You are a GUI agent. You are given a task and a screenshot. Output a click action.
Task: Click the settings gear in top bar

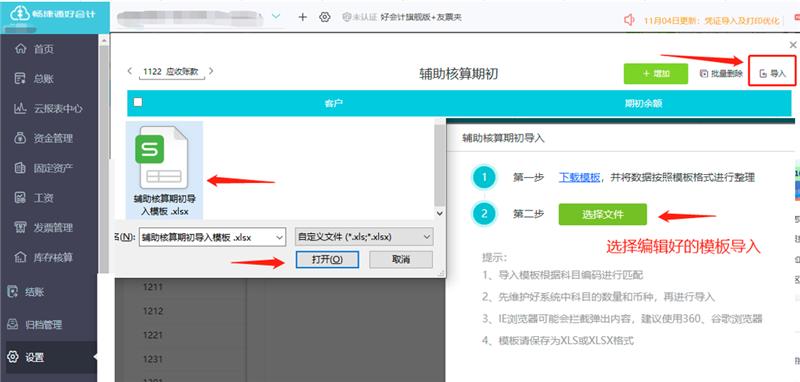point(324,17)
